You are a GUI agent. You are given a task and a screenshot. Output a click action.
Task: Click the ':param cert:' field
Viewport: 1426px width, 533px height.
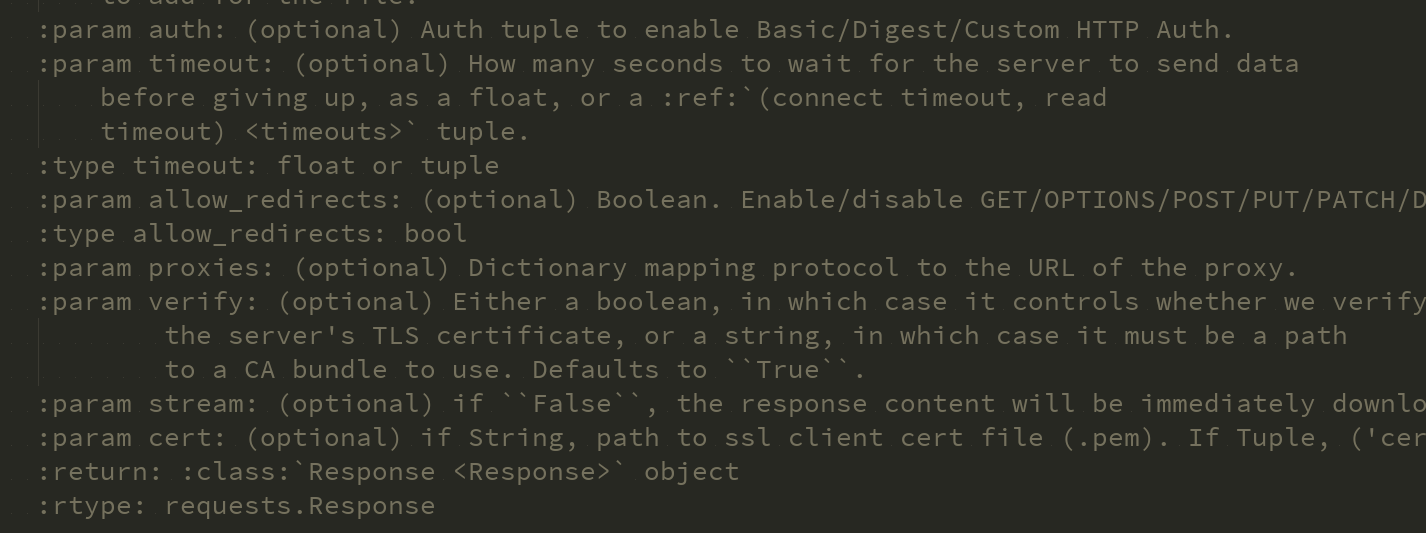point(133,438)
